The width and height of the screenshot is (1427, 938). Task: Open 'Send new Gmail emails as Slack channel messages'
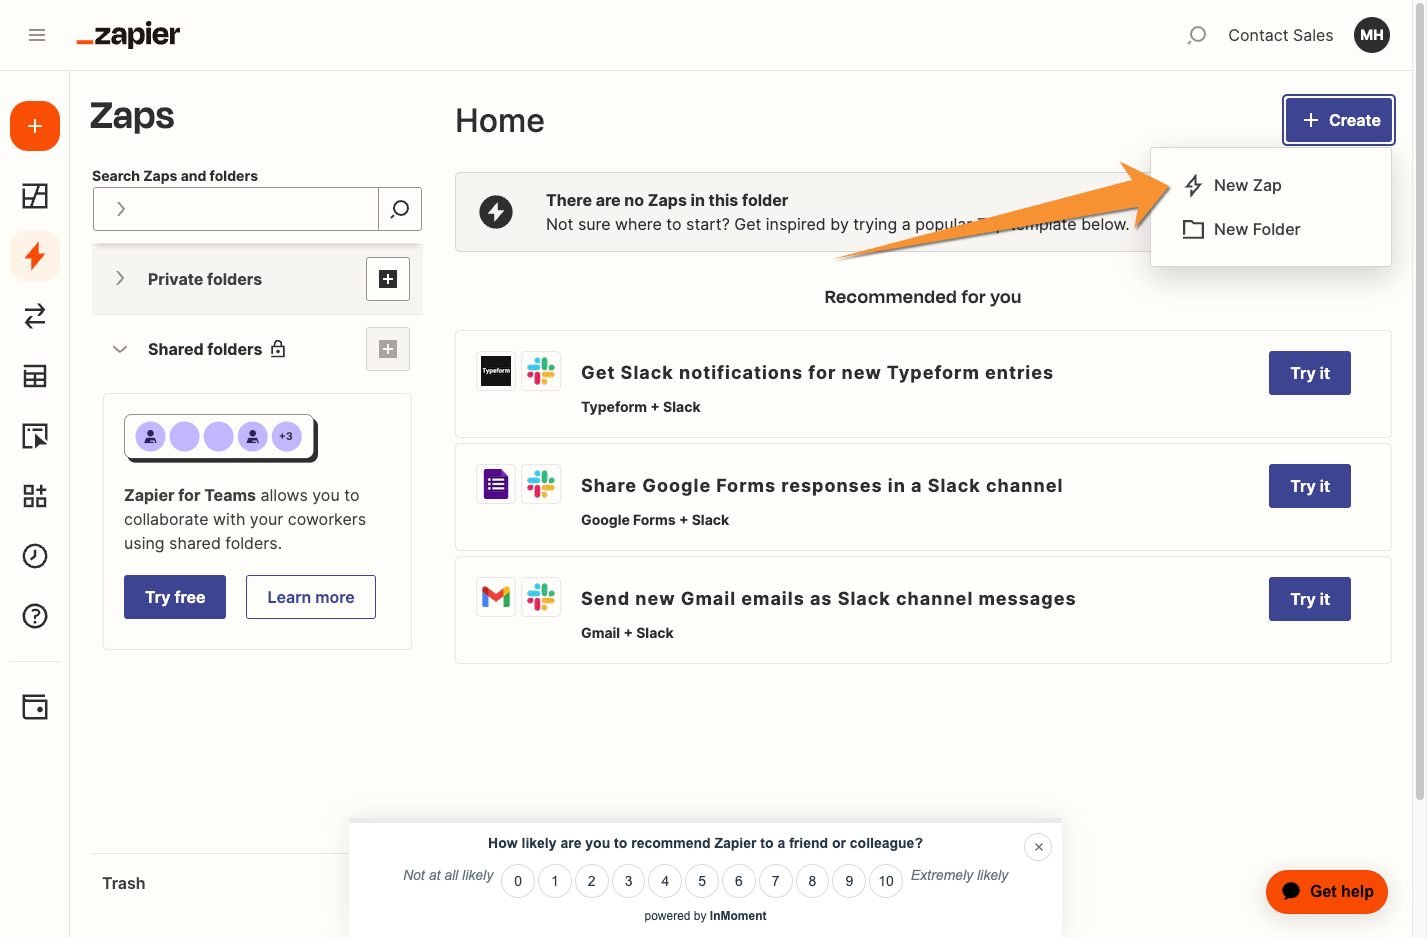[x=828, y=598]
